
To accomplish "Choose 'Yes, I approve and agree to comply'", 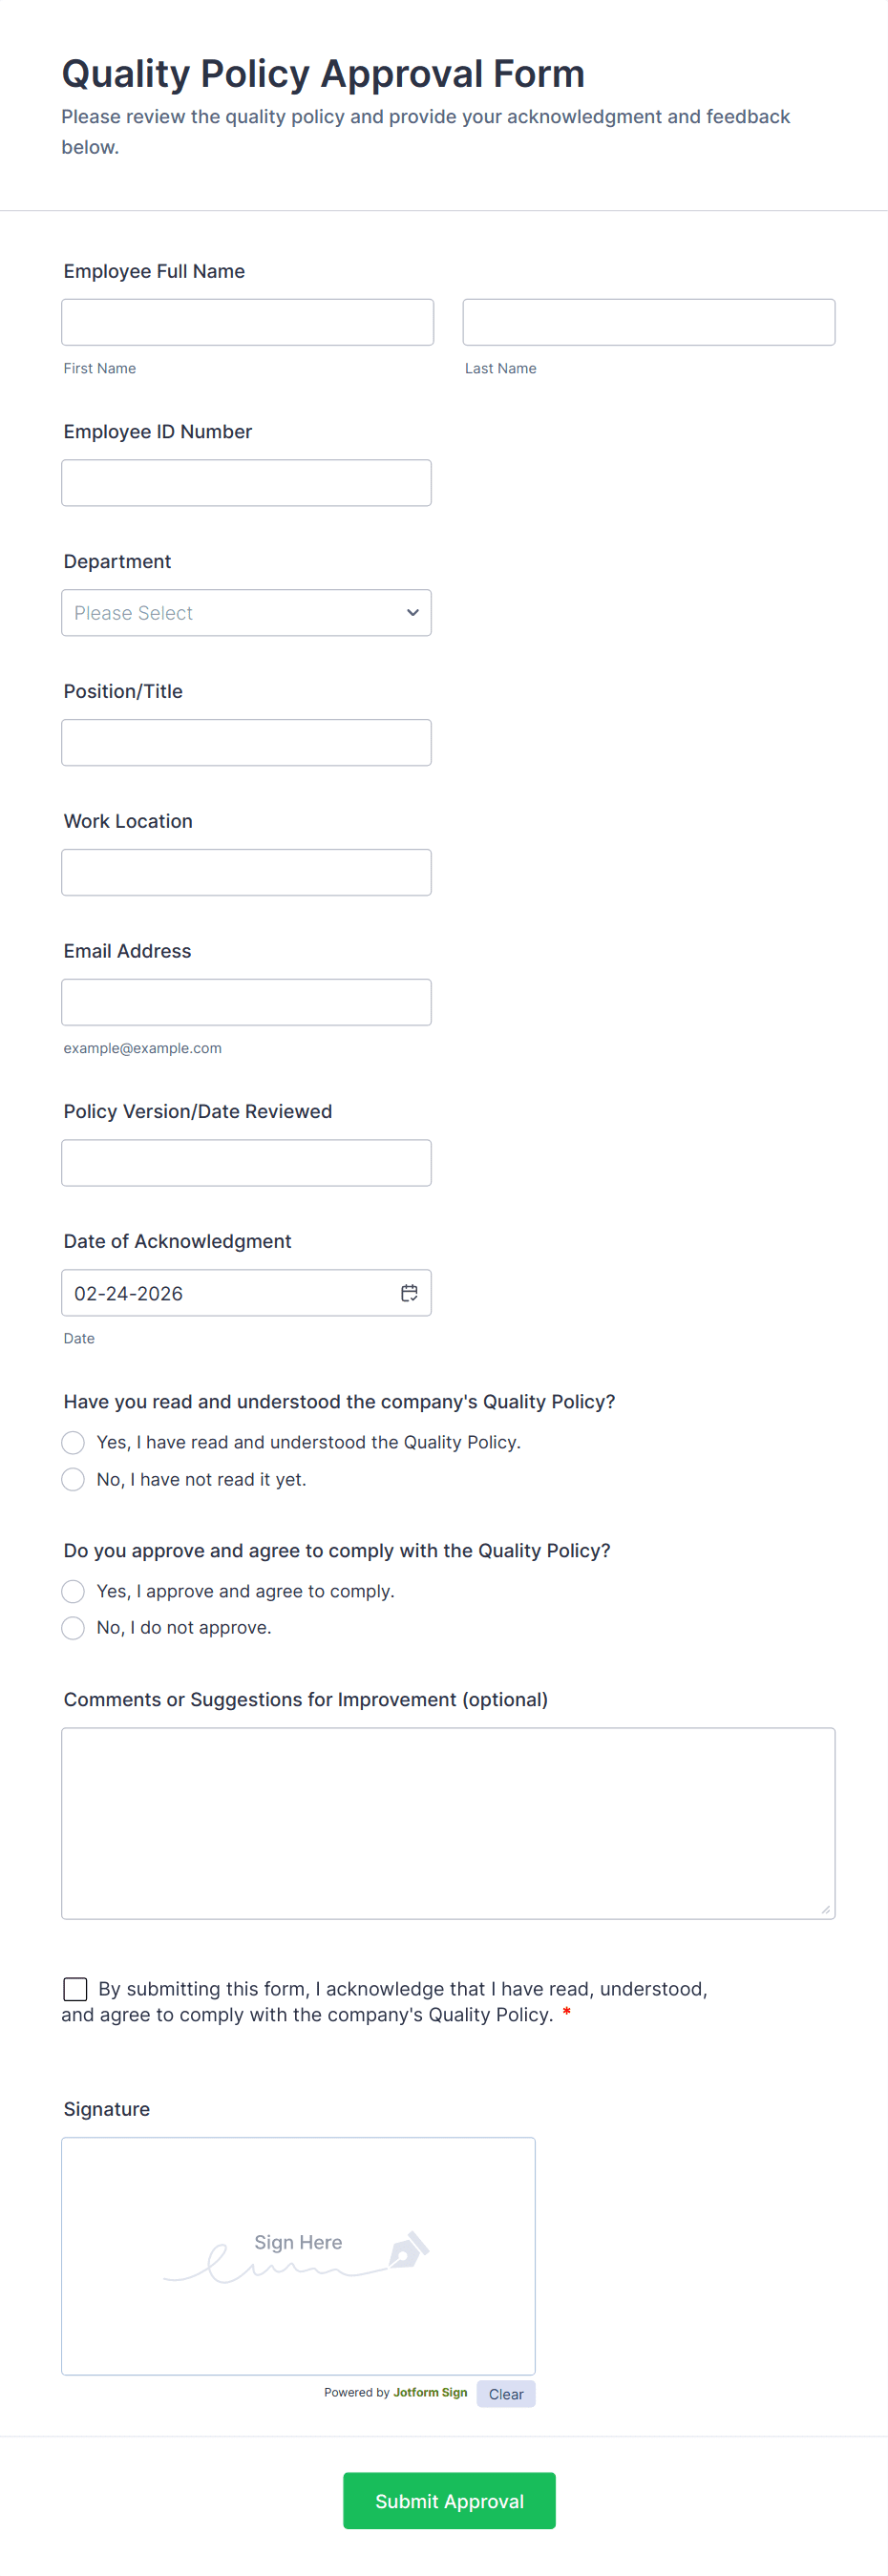I will 73,1591.
